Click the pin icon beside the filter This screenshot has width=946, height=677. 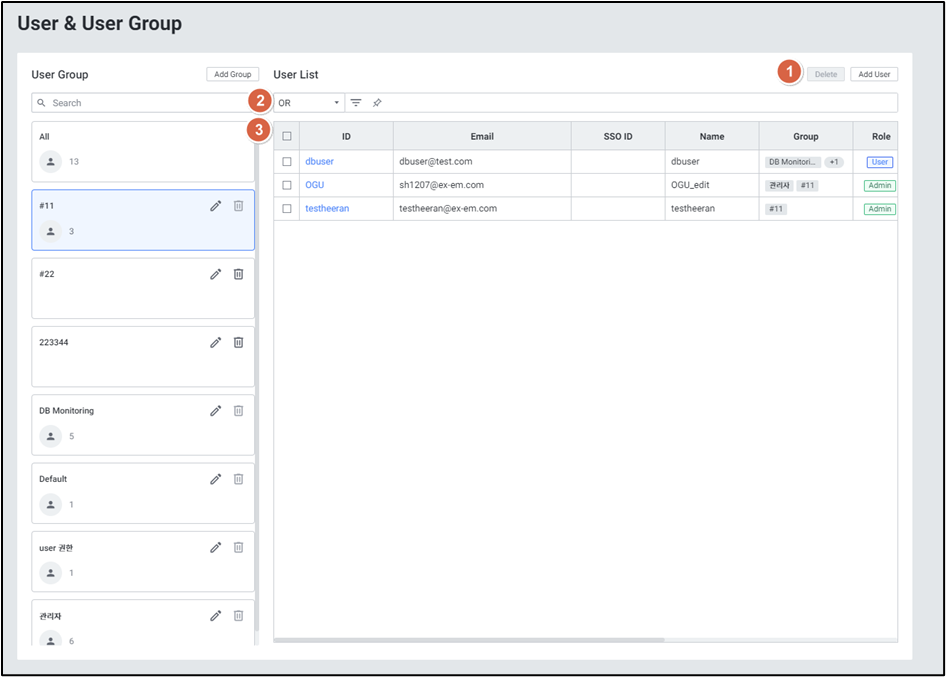[377, 103]
